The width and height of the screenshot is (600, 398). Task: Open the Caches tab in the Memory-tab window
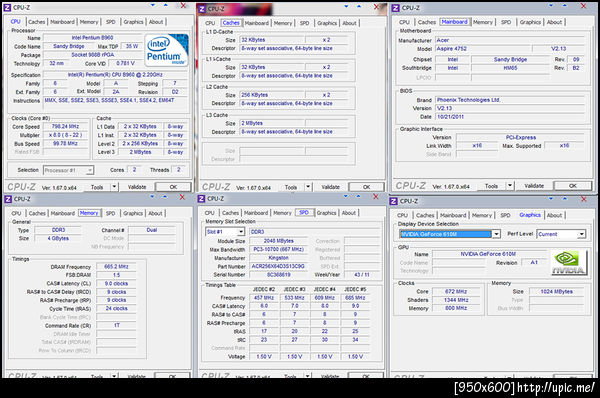tap(37, 213)
